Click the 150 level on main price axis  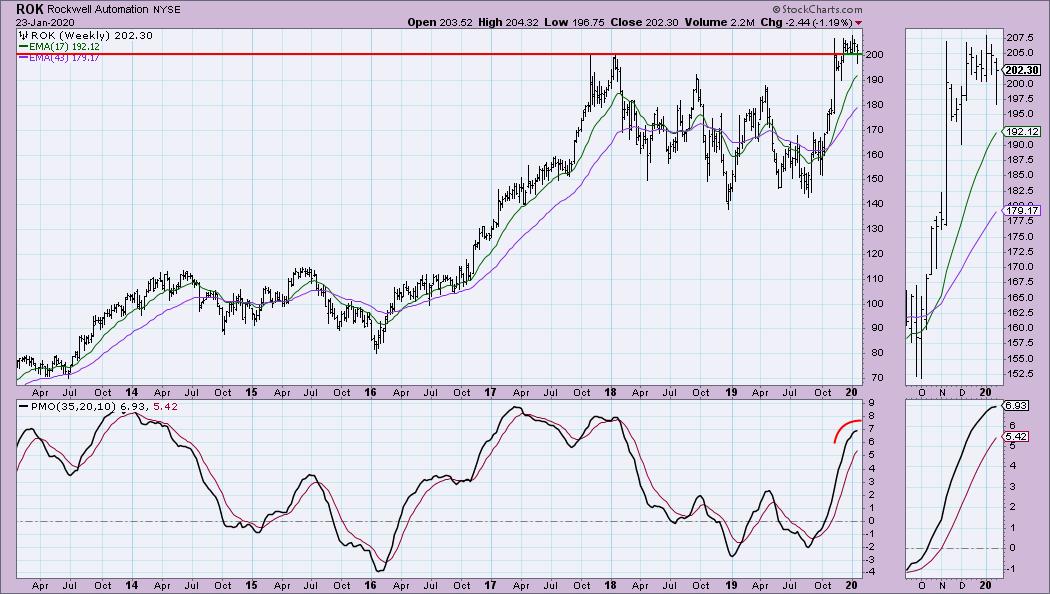pos(873,179)
